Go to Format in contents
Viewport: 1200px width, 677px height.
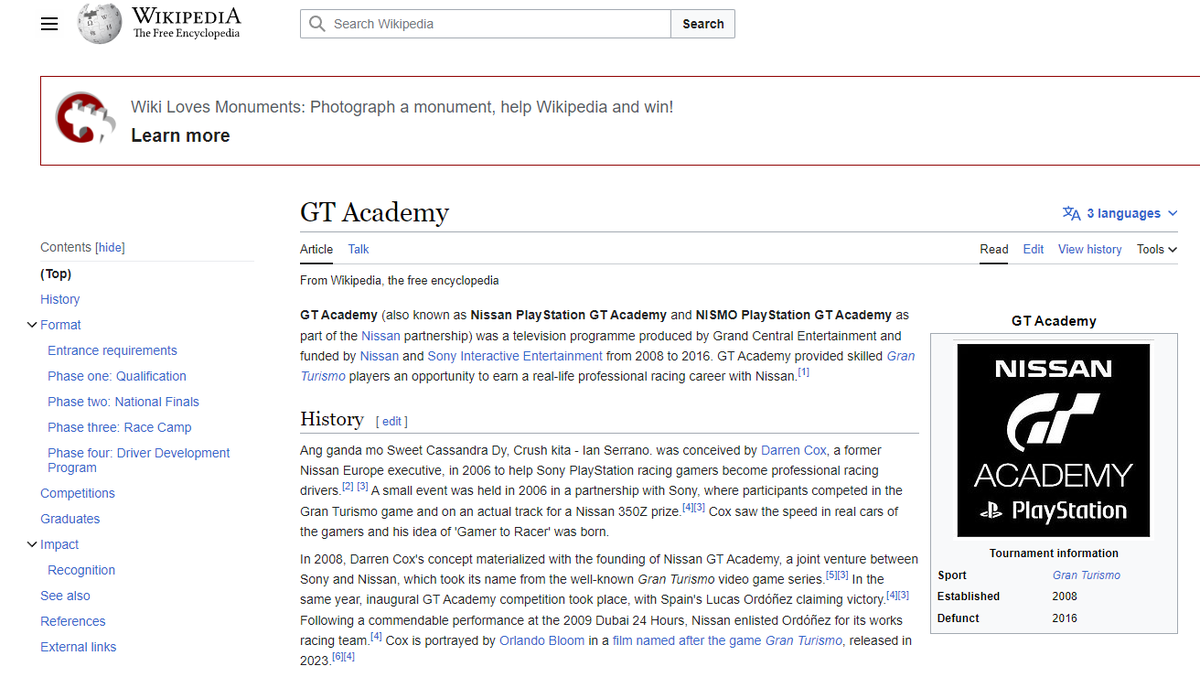point(61,325)
